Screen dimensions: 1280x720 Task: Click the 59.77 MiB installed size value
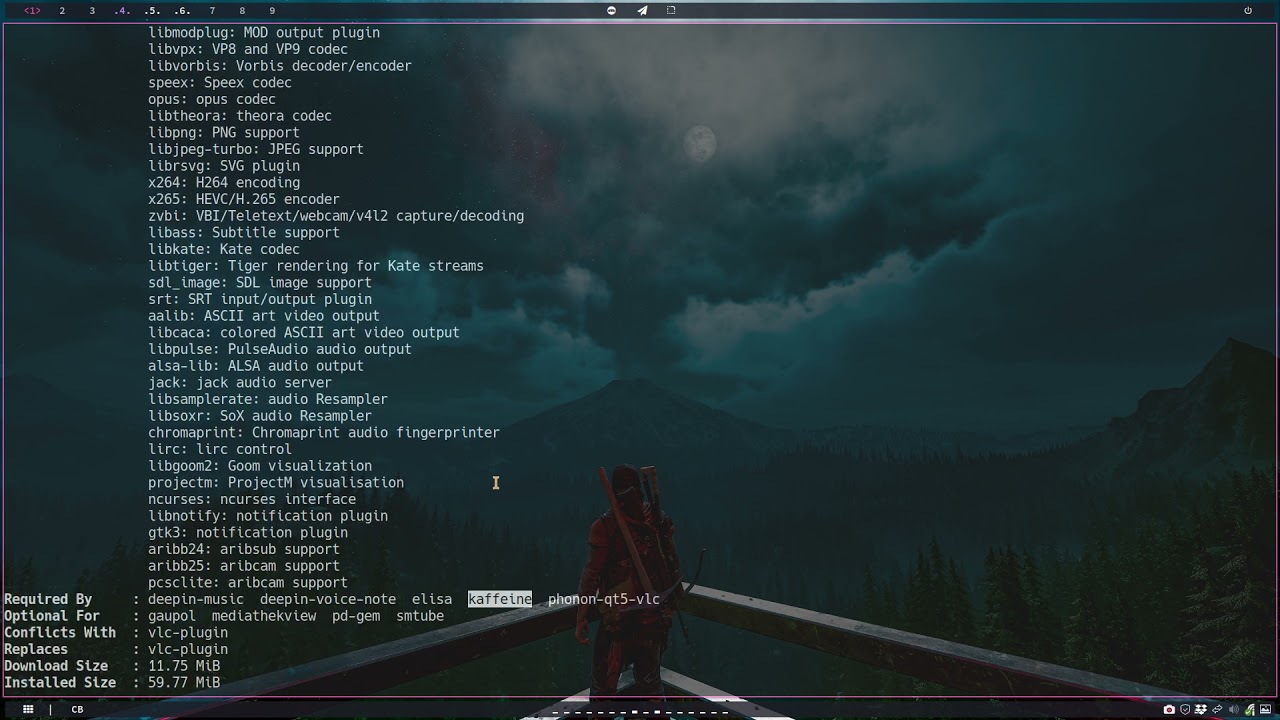point(184,683)
